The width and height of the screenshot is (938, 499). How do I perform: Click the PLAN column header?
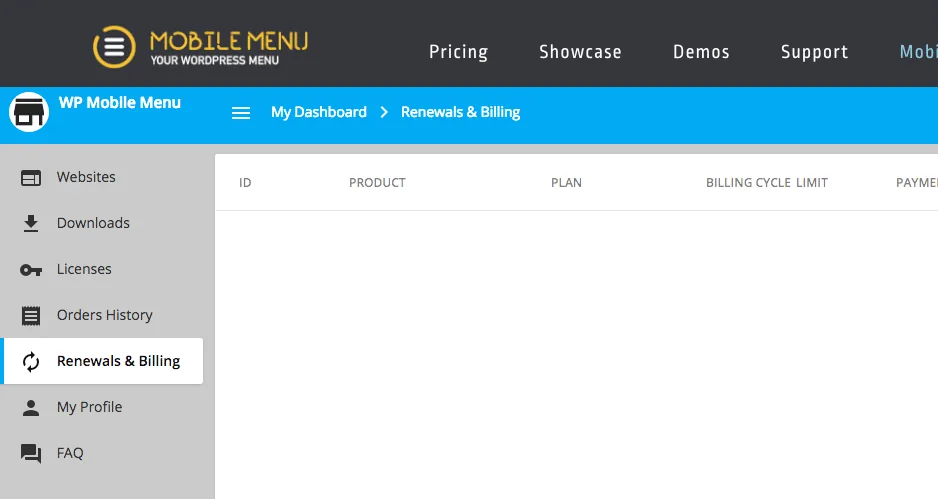pyautogui.click(x=567, y=182)
